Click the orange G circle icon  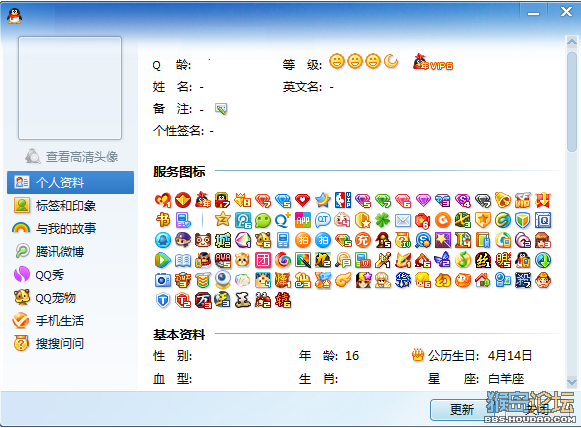[443, 220]
